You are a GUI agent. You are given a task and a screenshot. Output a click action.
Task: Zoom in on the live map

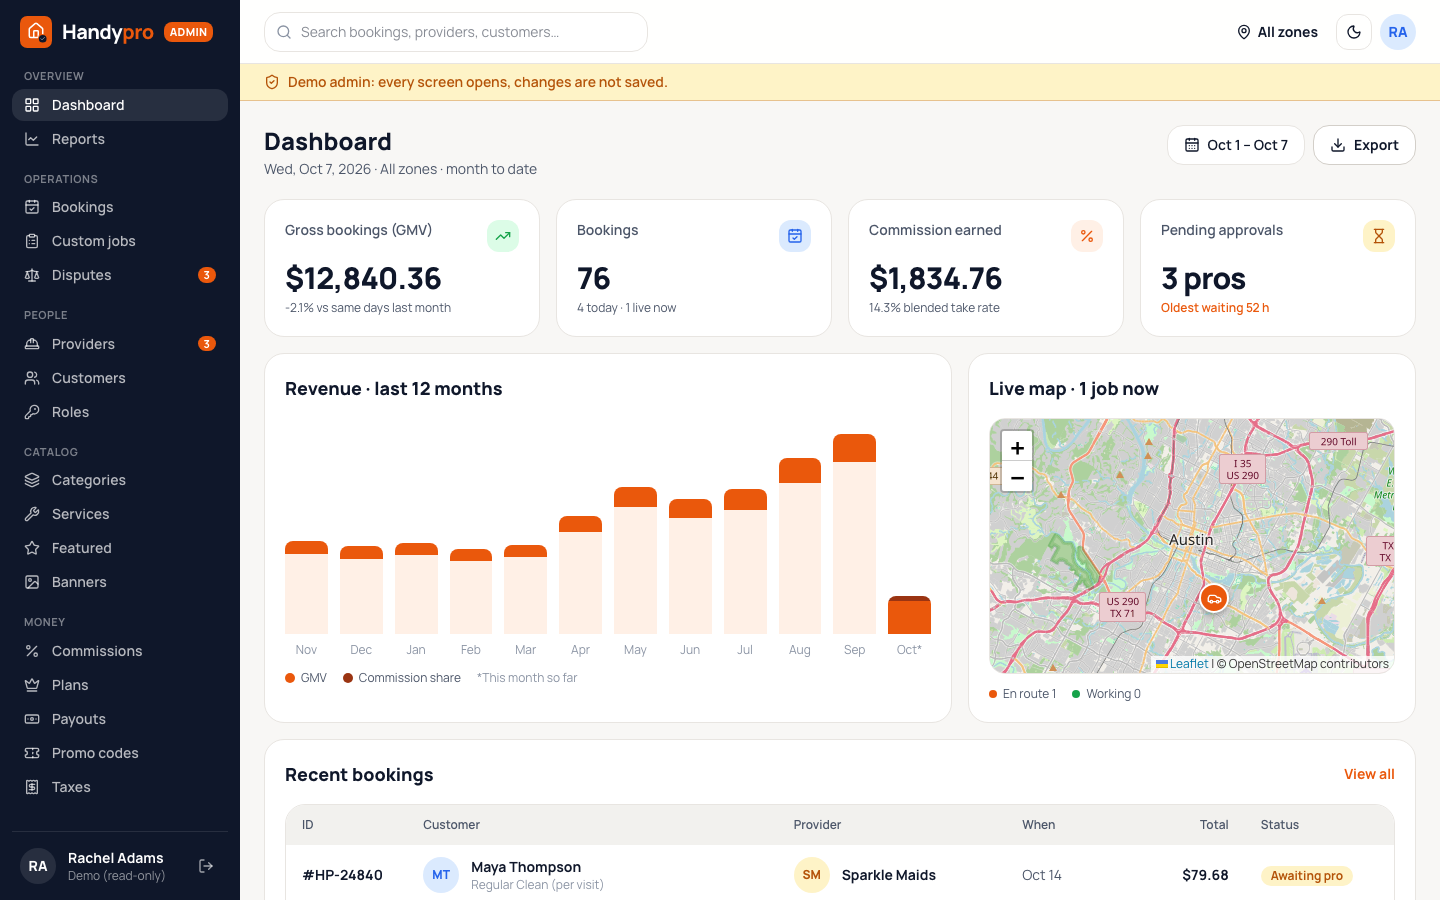pos(1017,448)
